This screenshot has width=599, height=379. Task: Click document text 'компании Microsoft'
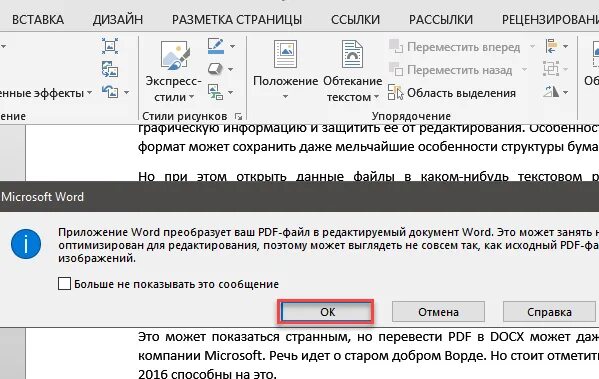(201, 356)
